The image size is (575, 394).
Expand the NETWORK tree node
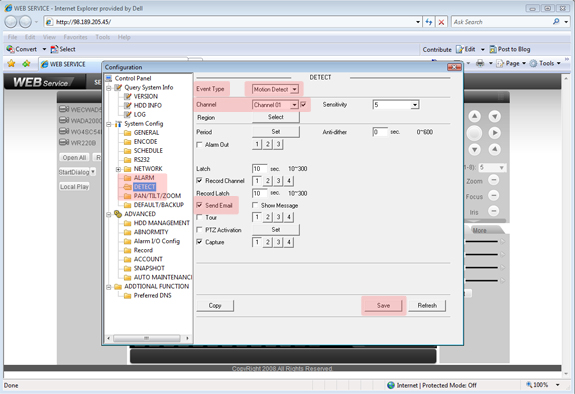[118, 169]
